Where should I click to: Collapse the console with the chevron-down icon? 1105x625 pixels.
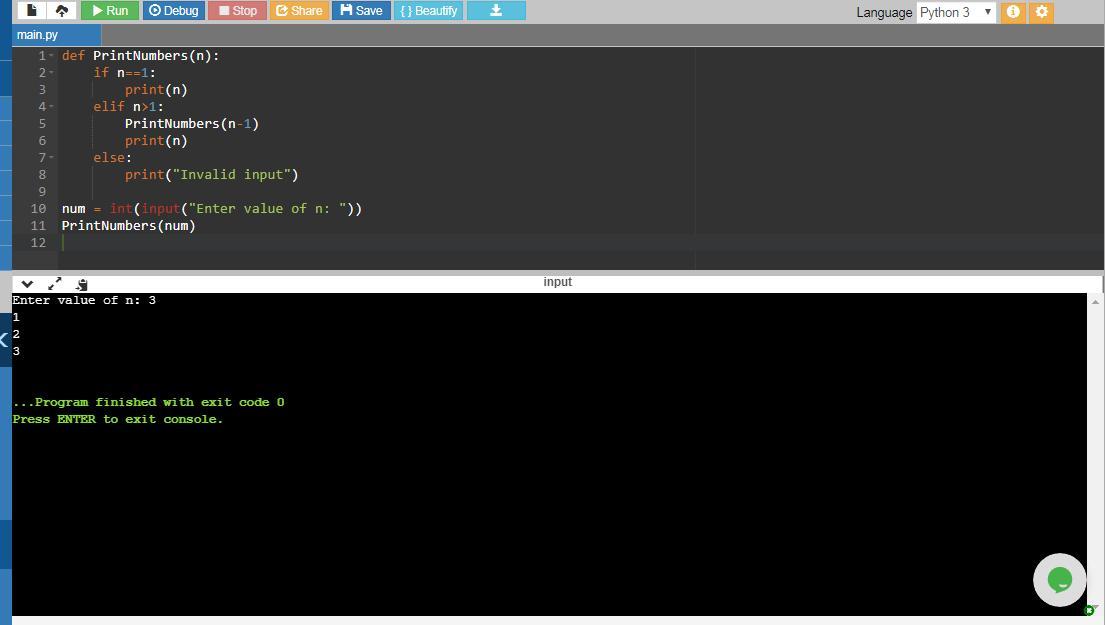point(27,284)
